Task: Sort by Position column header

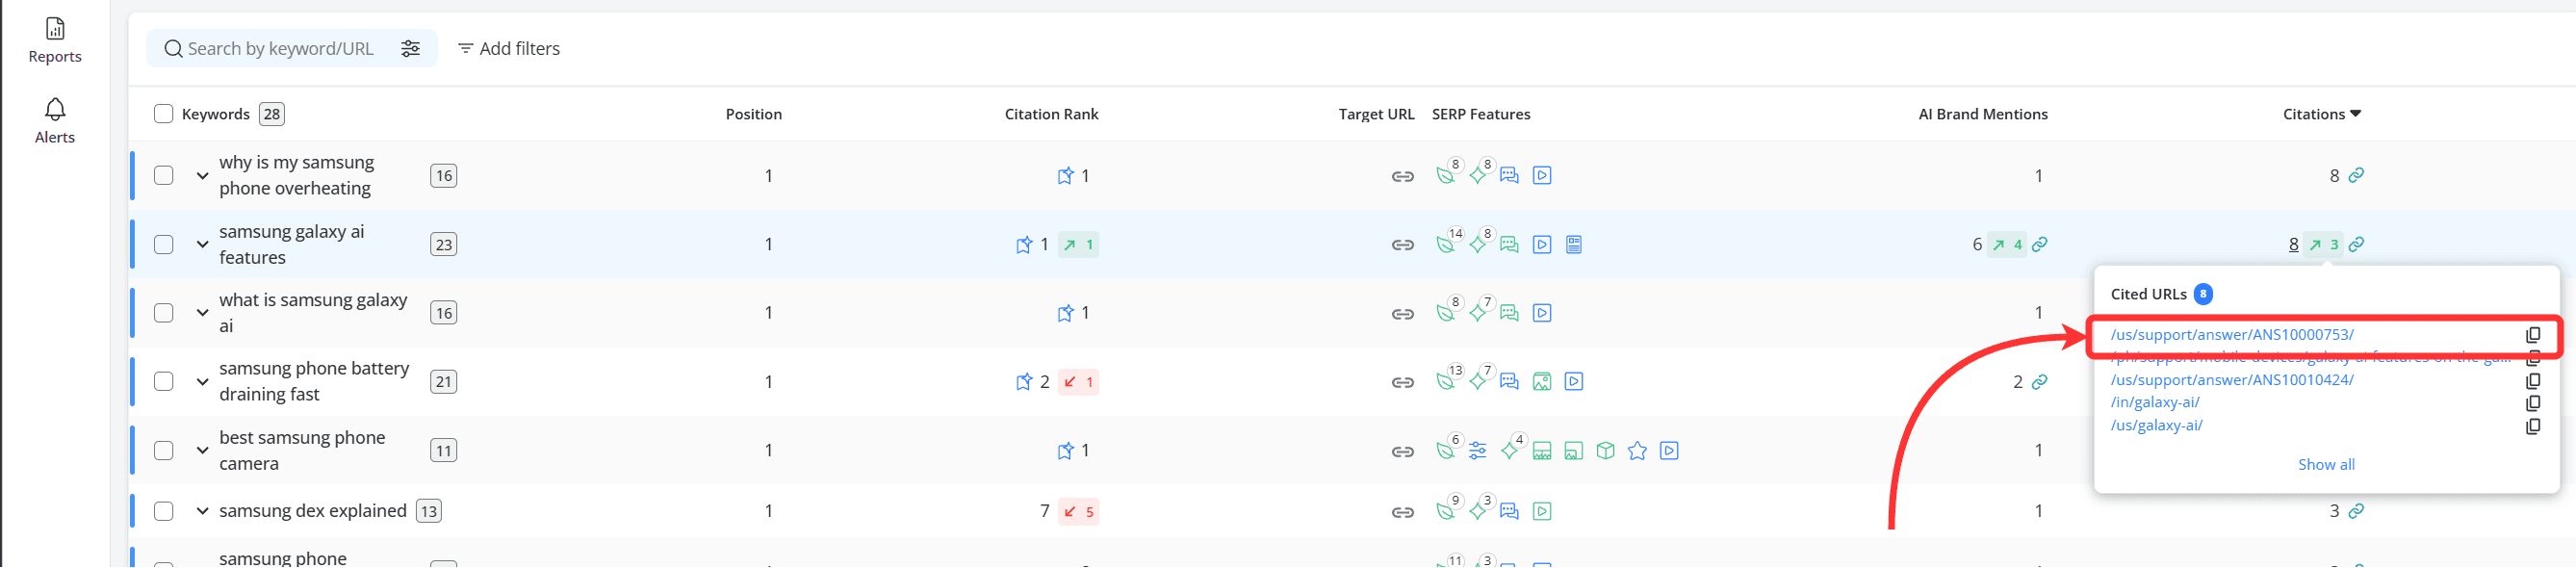Action: pos(753,114)
